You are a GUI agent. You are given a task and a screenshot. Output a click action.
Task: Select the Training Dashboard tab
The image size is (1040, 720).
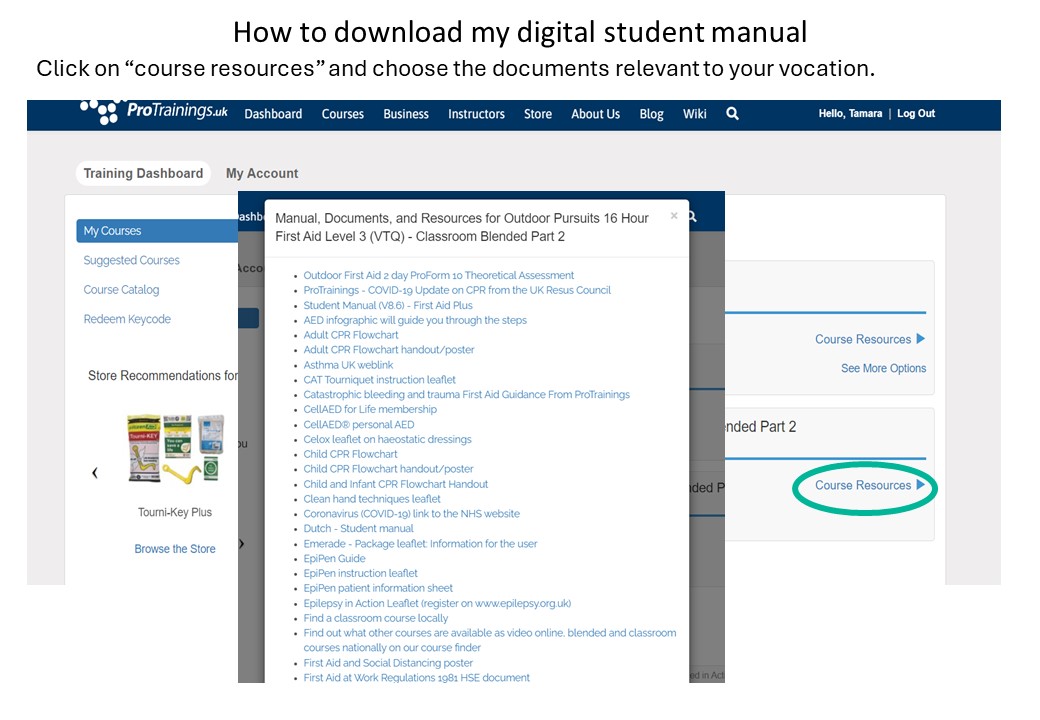pos(143,173)
